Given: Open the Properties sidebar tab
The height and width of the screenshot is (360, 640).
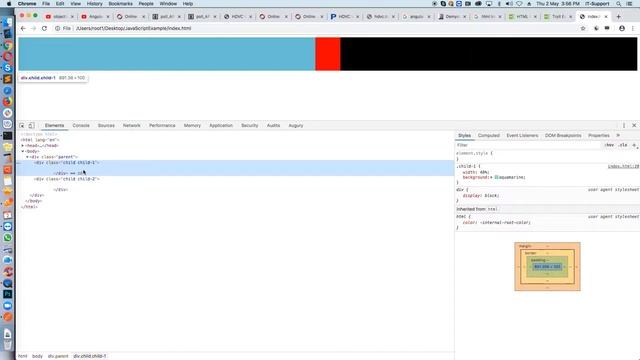Looking at the screenshot, I should [599, 136].
